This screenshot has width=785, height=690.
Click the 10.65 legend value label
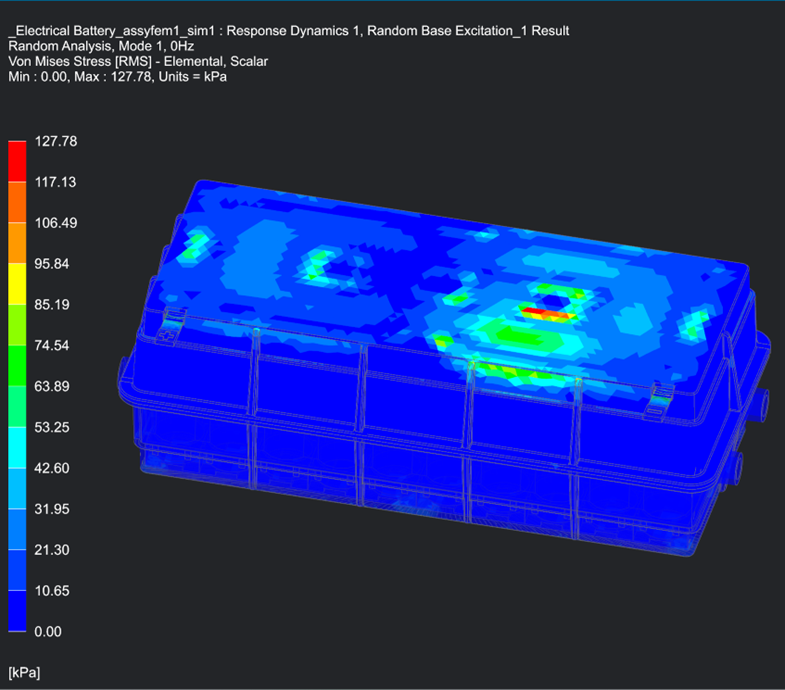(x=52, y=591)
